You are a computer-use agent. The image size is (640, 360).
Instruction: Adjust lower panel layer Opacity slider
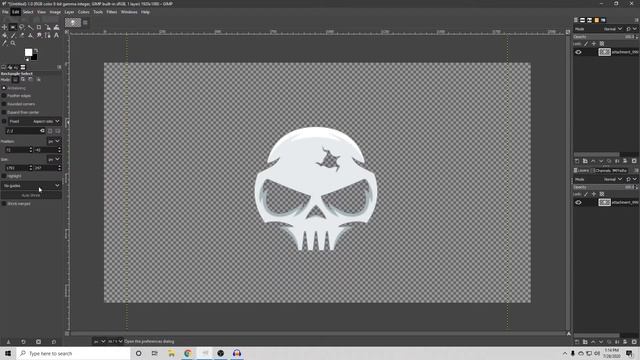(x=605, y=187)
